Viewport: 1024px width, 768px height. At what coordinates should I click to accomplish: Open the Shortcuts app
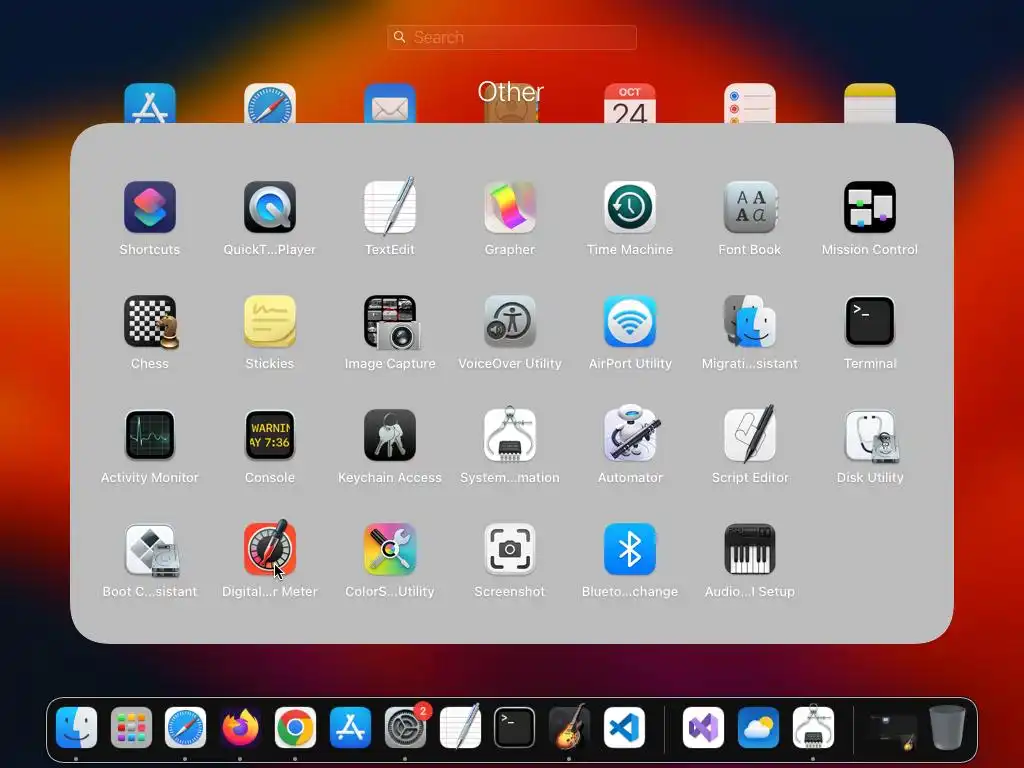[150, 208]
